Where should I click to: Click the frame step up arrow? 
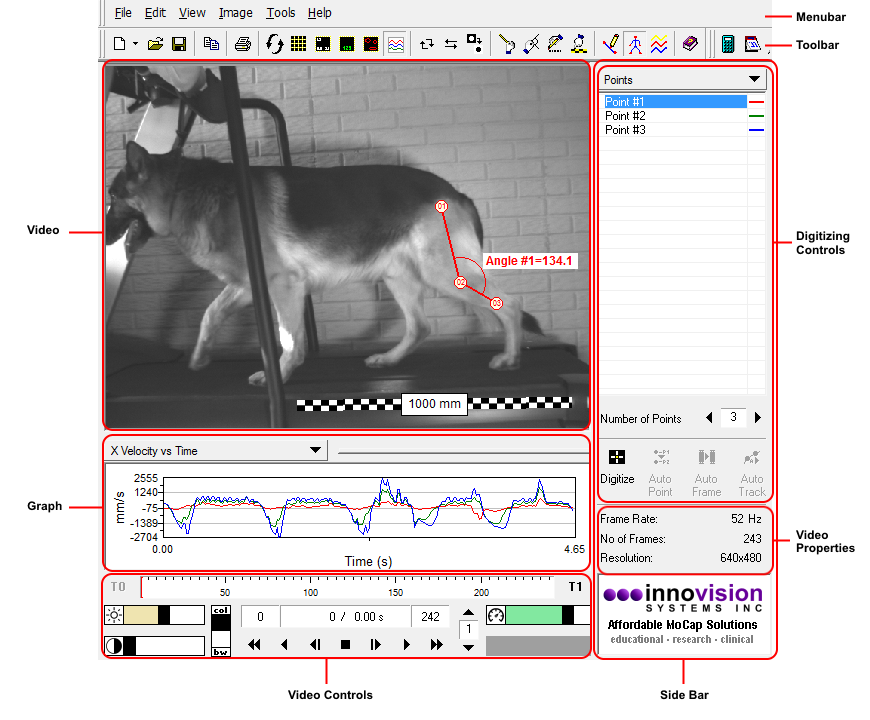coord(468,612)
